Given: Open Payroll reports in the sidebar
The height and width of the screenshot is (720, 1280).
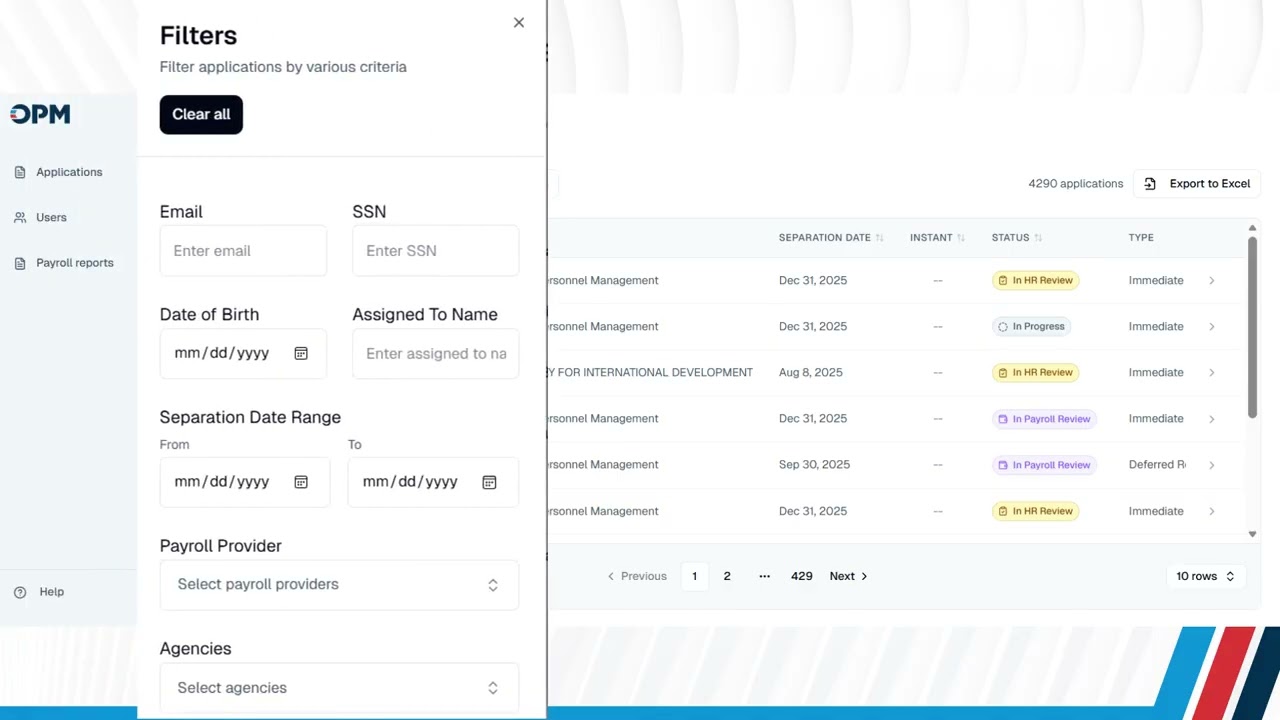Looking at the screenshot, I should pos(75,263).
